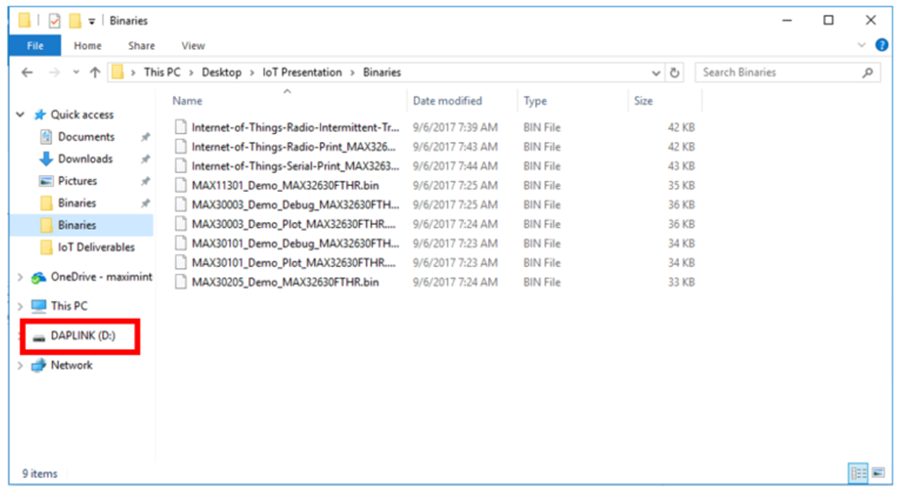Expand the This PC tree node
Screen dimensions: 900x494
click(20, 306)
